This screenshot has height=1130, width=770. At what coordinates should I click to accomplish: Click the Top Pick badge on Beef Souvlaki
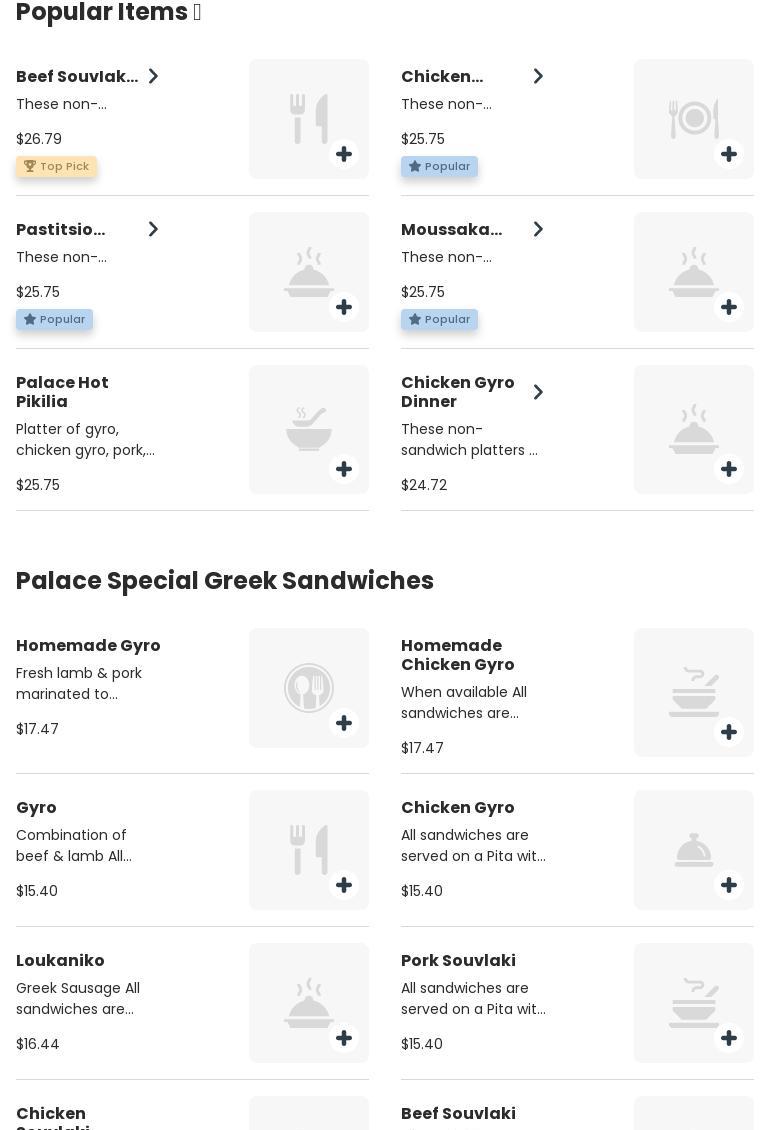click(x=57, y=166)
